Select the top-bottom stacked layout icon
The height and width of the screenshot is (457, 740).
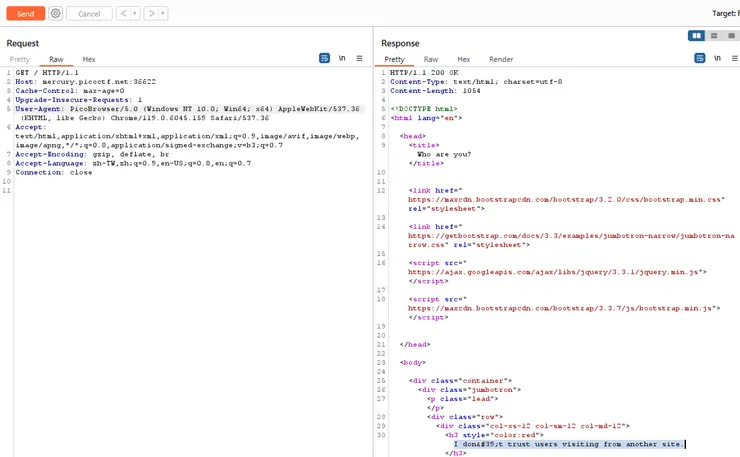pos(714,36)
